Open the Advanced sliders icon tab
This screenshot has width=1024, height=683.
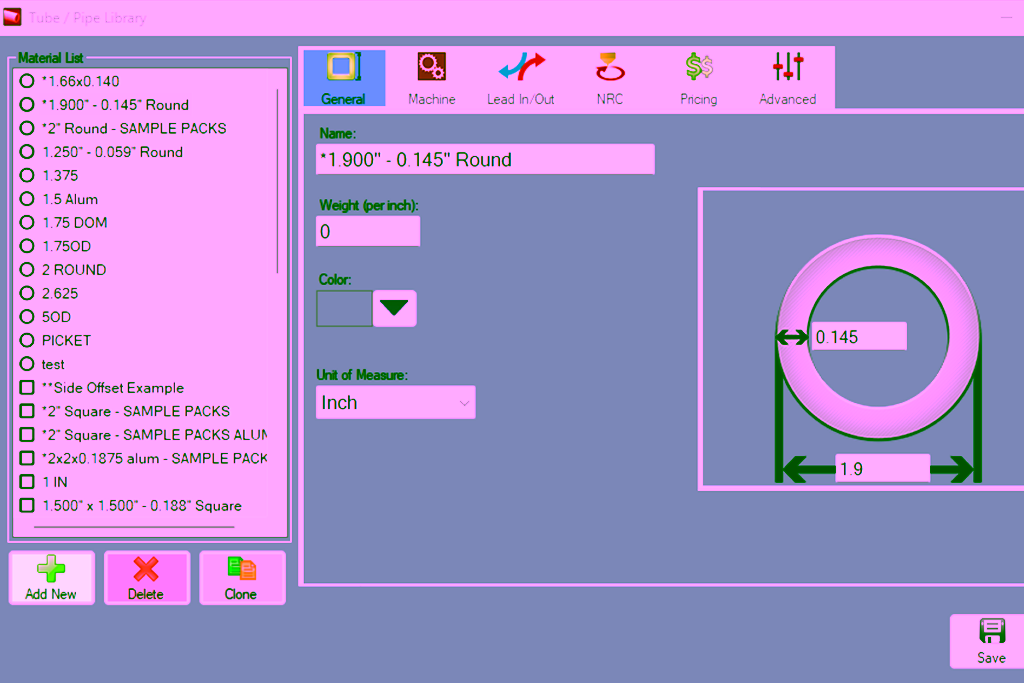tap(788, 67)
